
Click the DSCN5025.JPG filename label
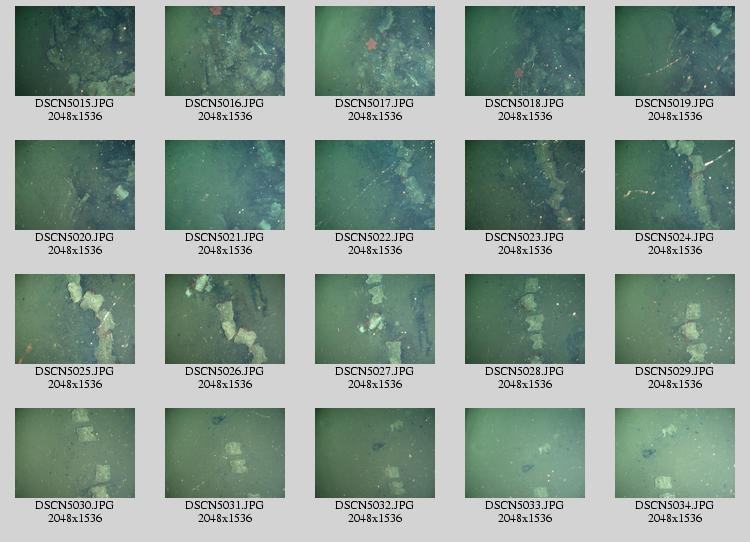point(75,371)
